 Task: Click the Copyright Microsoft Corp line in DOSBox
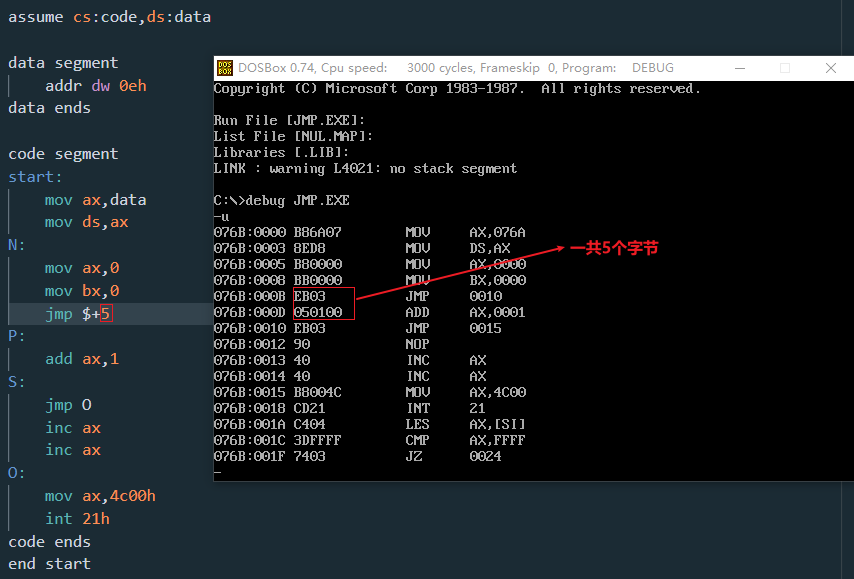pos(458,88)
